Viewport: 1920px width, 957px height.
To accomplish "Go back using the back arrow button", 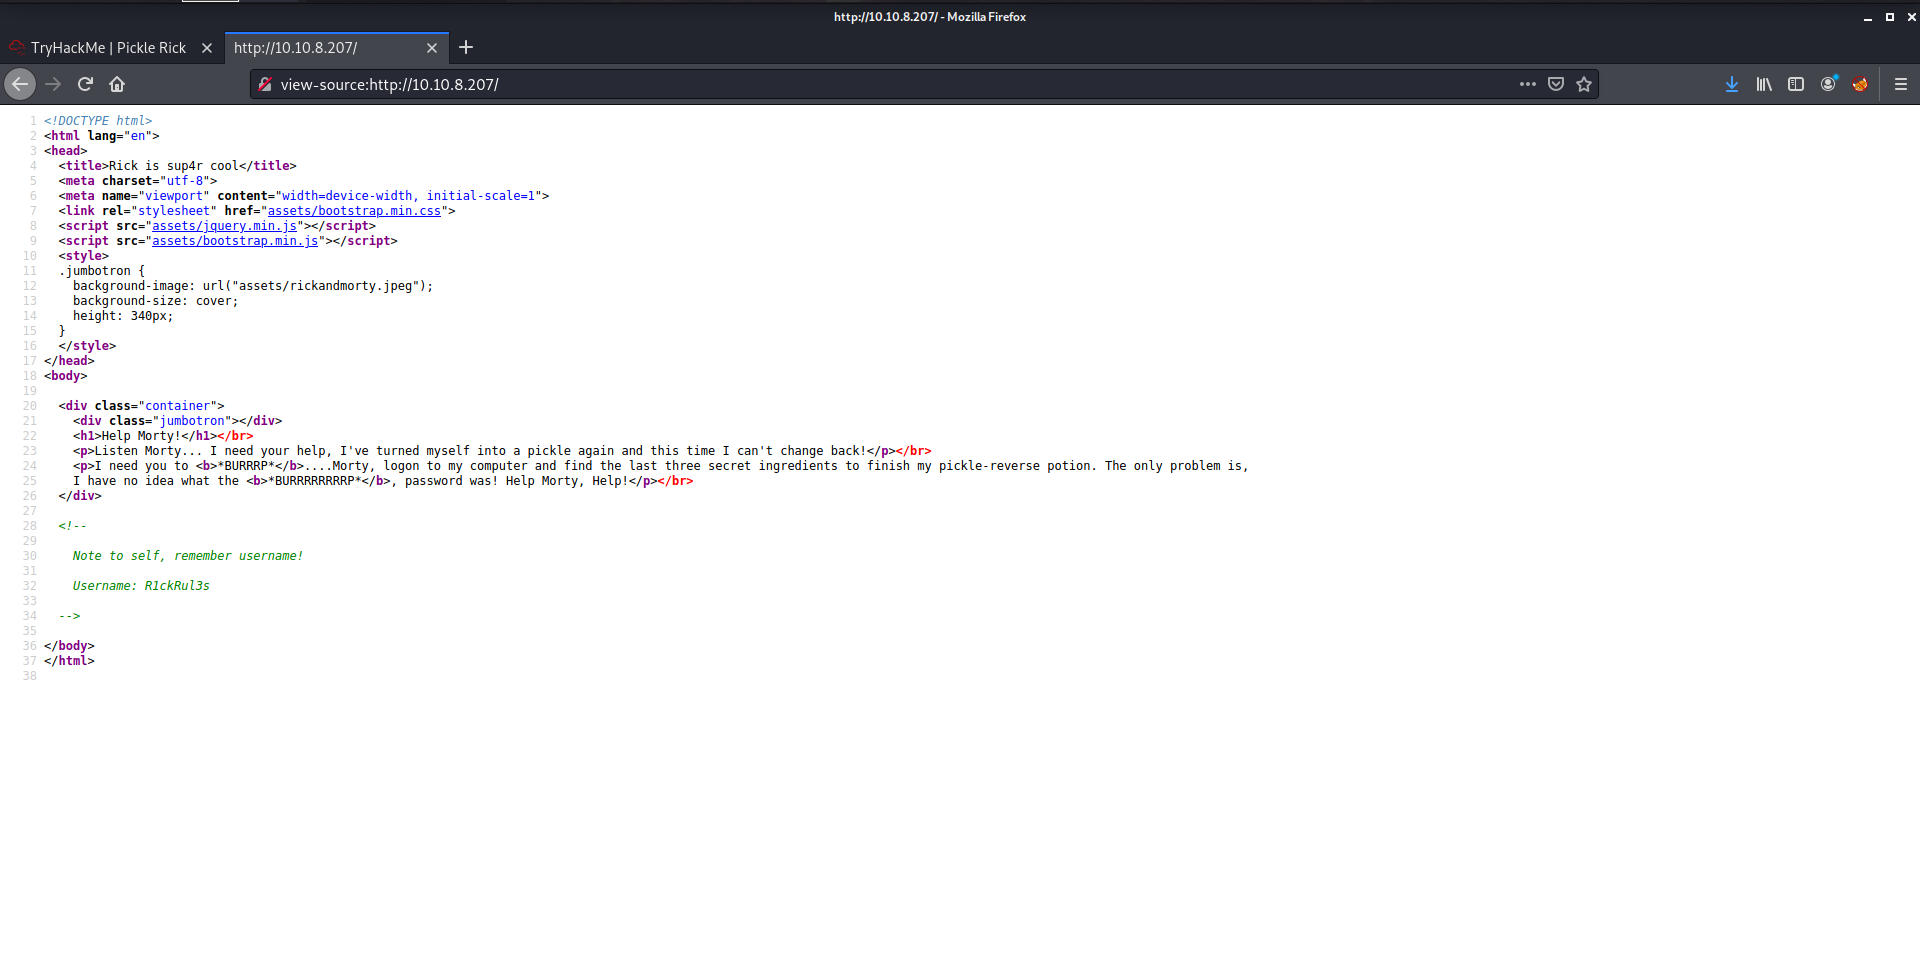I will tap(20, 84).
